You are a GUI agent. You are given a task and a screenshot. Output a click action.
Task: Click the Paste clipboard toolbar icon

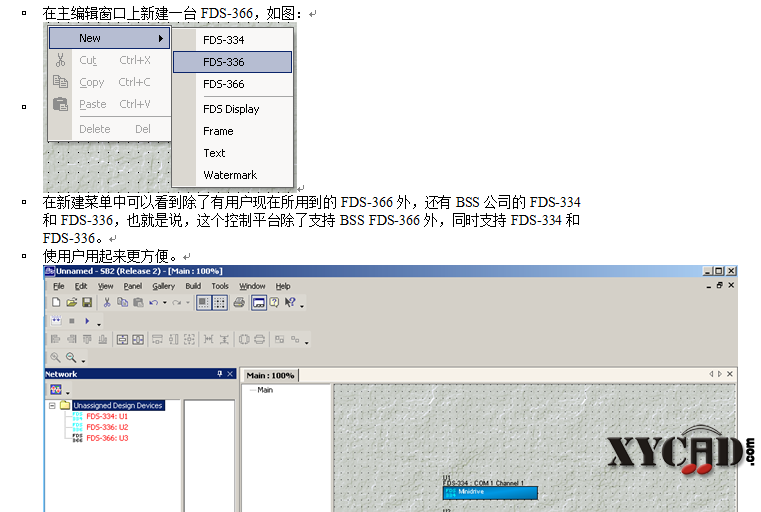(138, 302)
